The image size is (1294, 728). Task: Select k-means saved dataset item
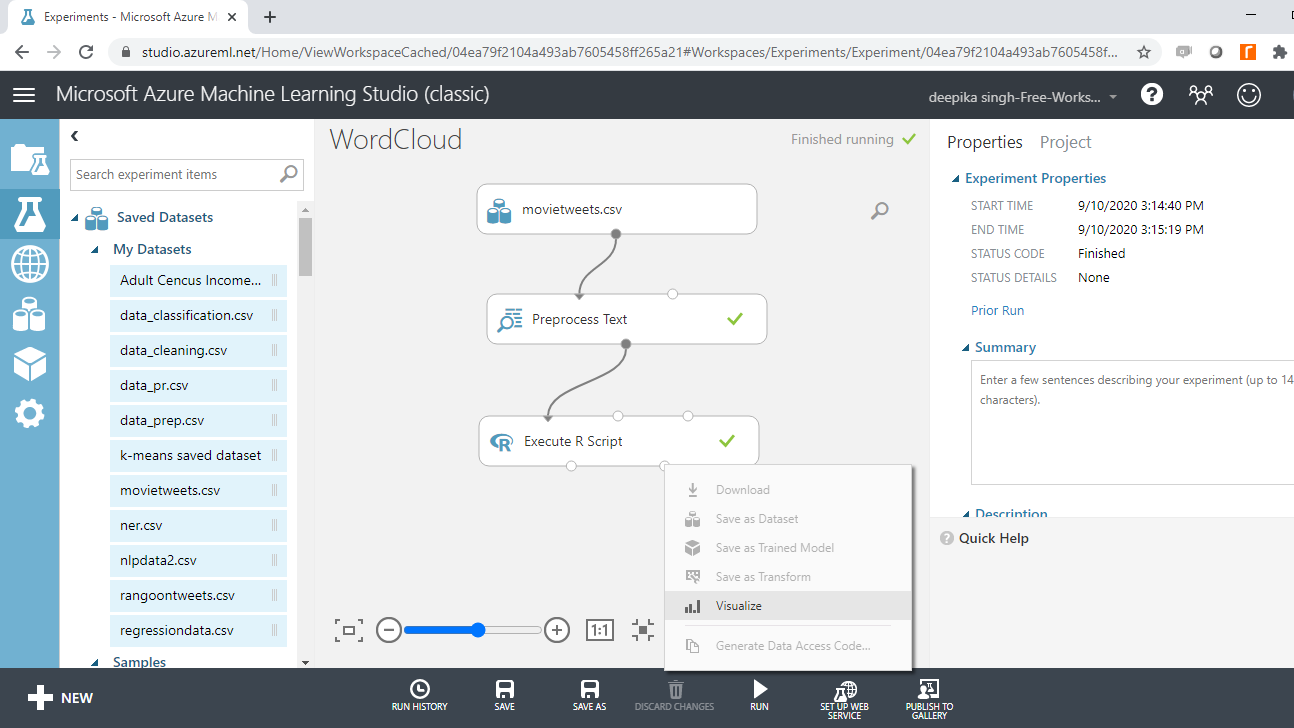(x=198, y=456)
